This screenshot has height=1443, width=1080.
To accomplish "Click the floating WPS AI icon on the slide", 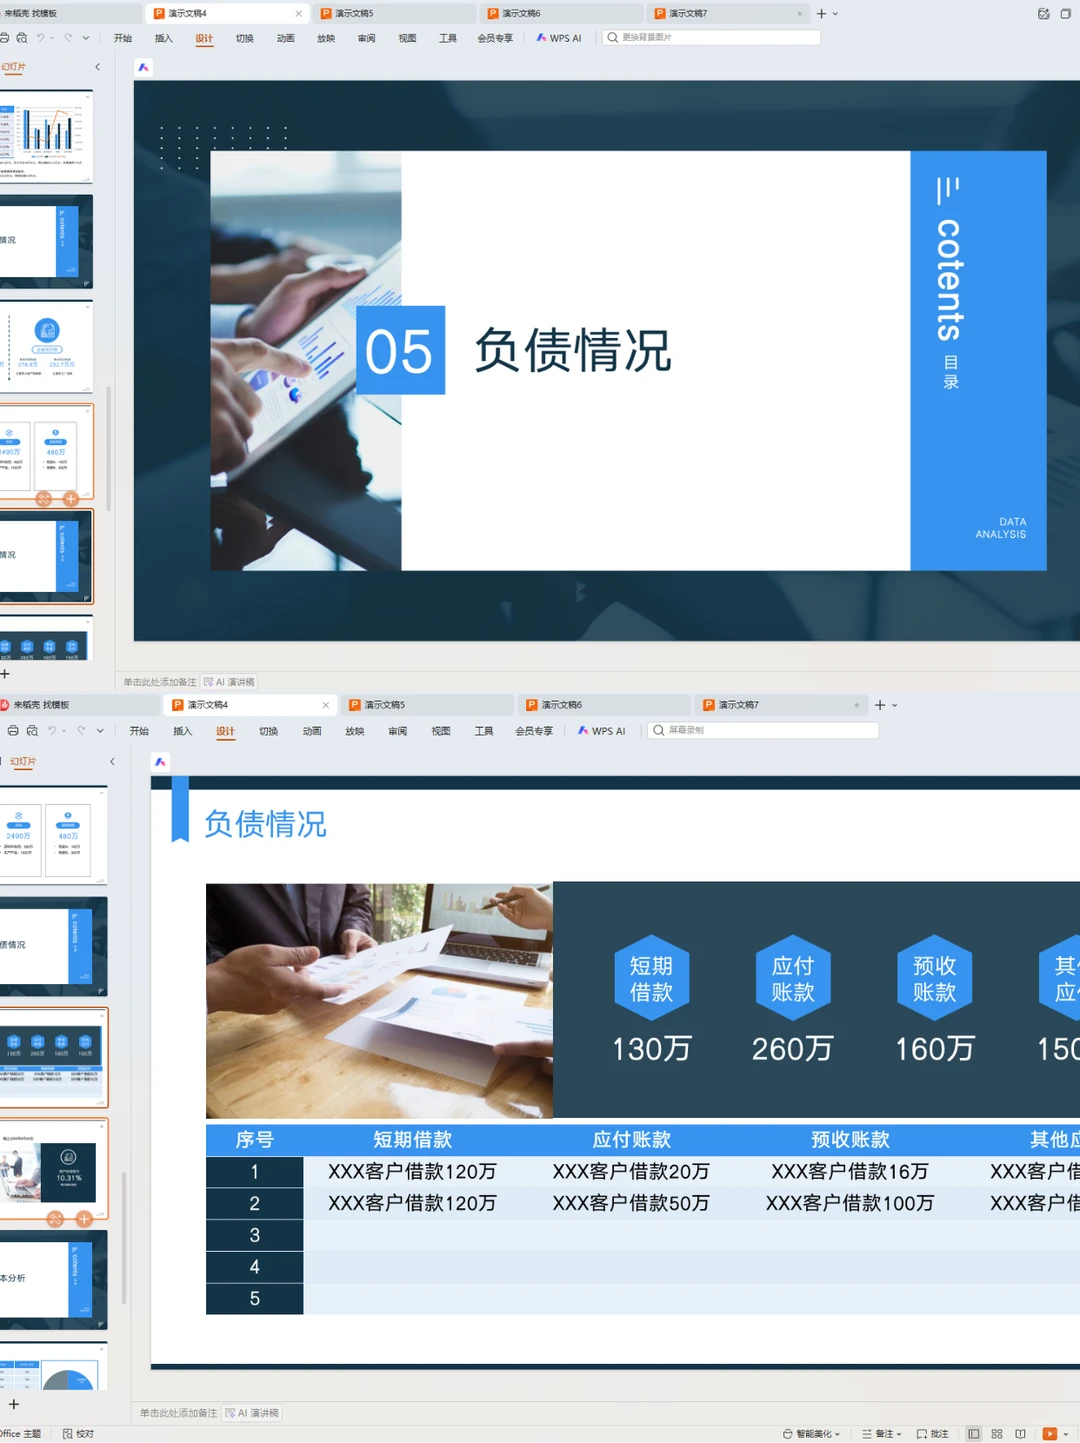I will [159, 761].
